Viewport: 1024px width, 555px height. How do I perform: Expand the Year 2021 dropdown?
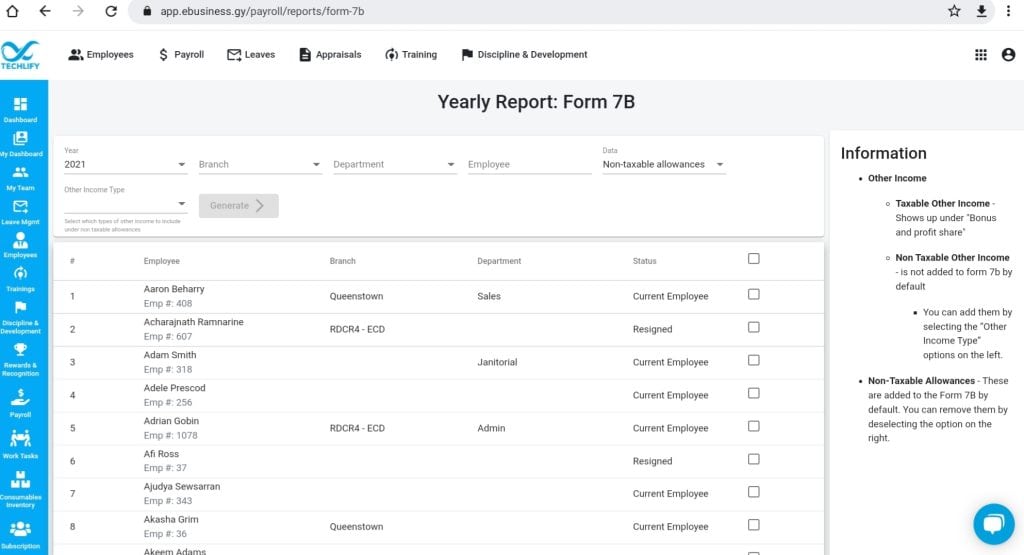point(125,165)
